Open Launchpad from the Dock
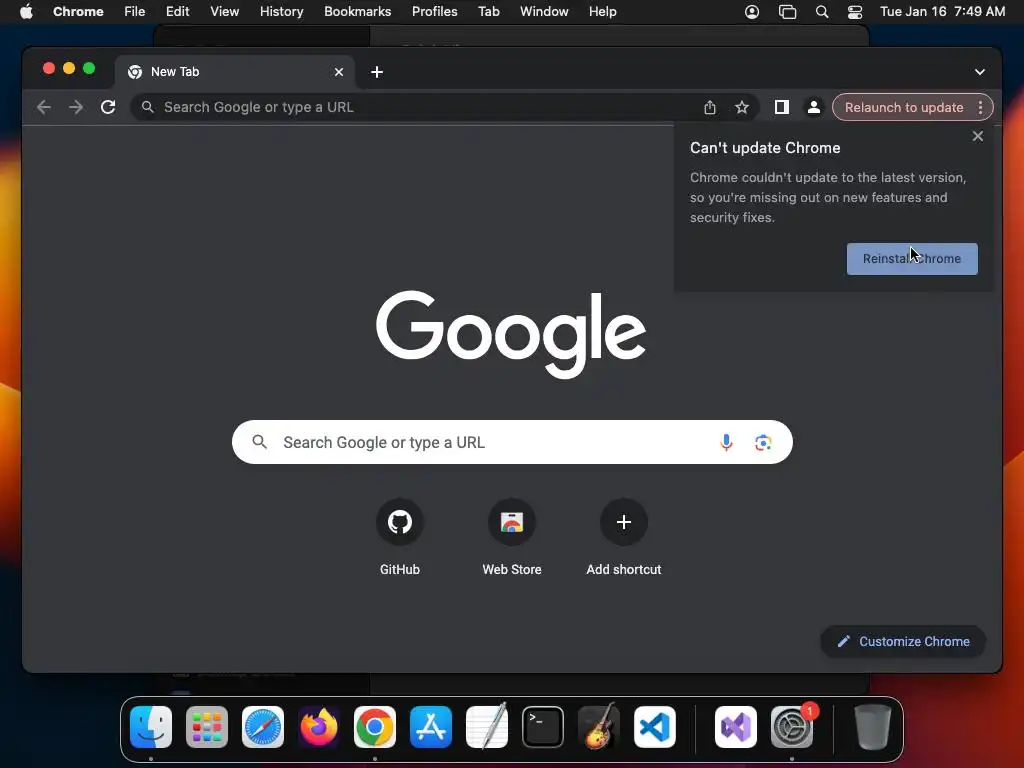 tap(207, 727)
